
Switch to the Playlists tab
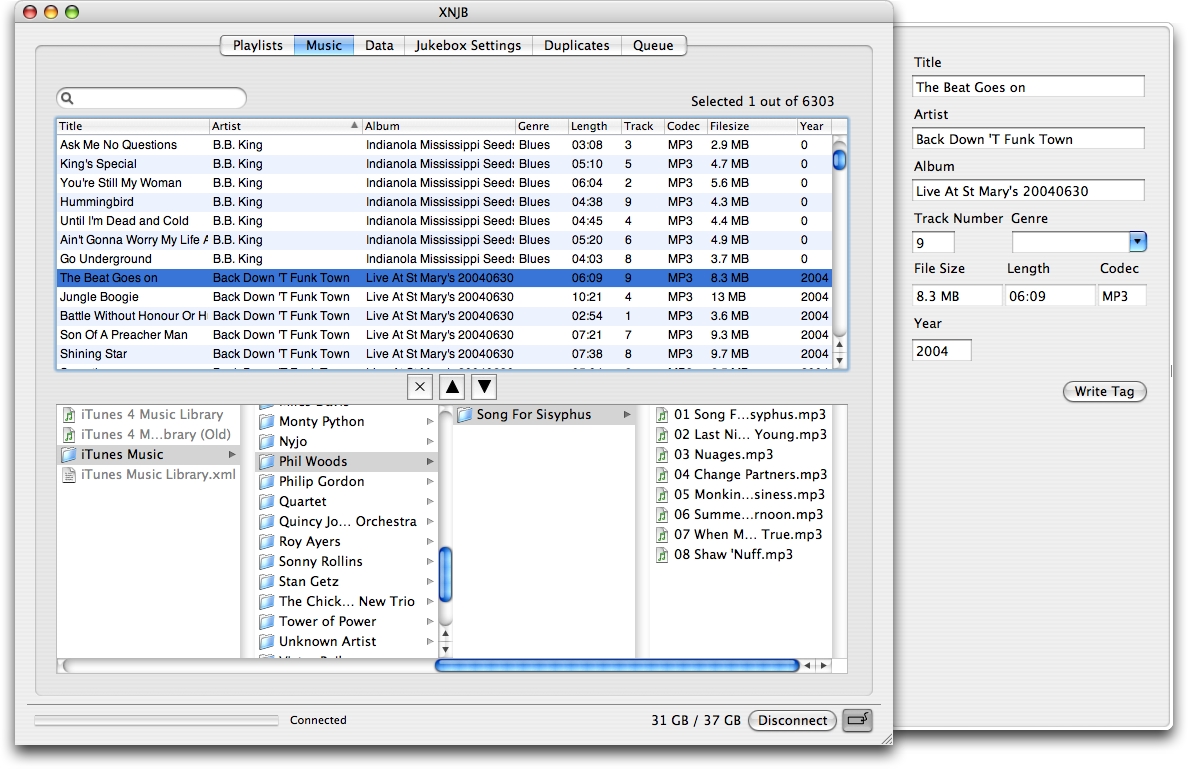[x=257, y=45]
